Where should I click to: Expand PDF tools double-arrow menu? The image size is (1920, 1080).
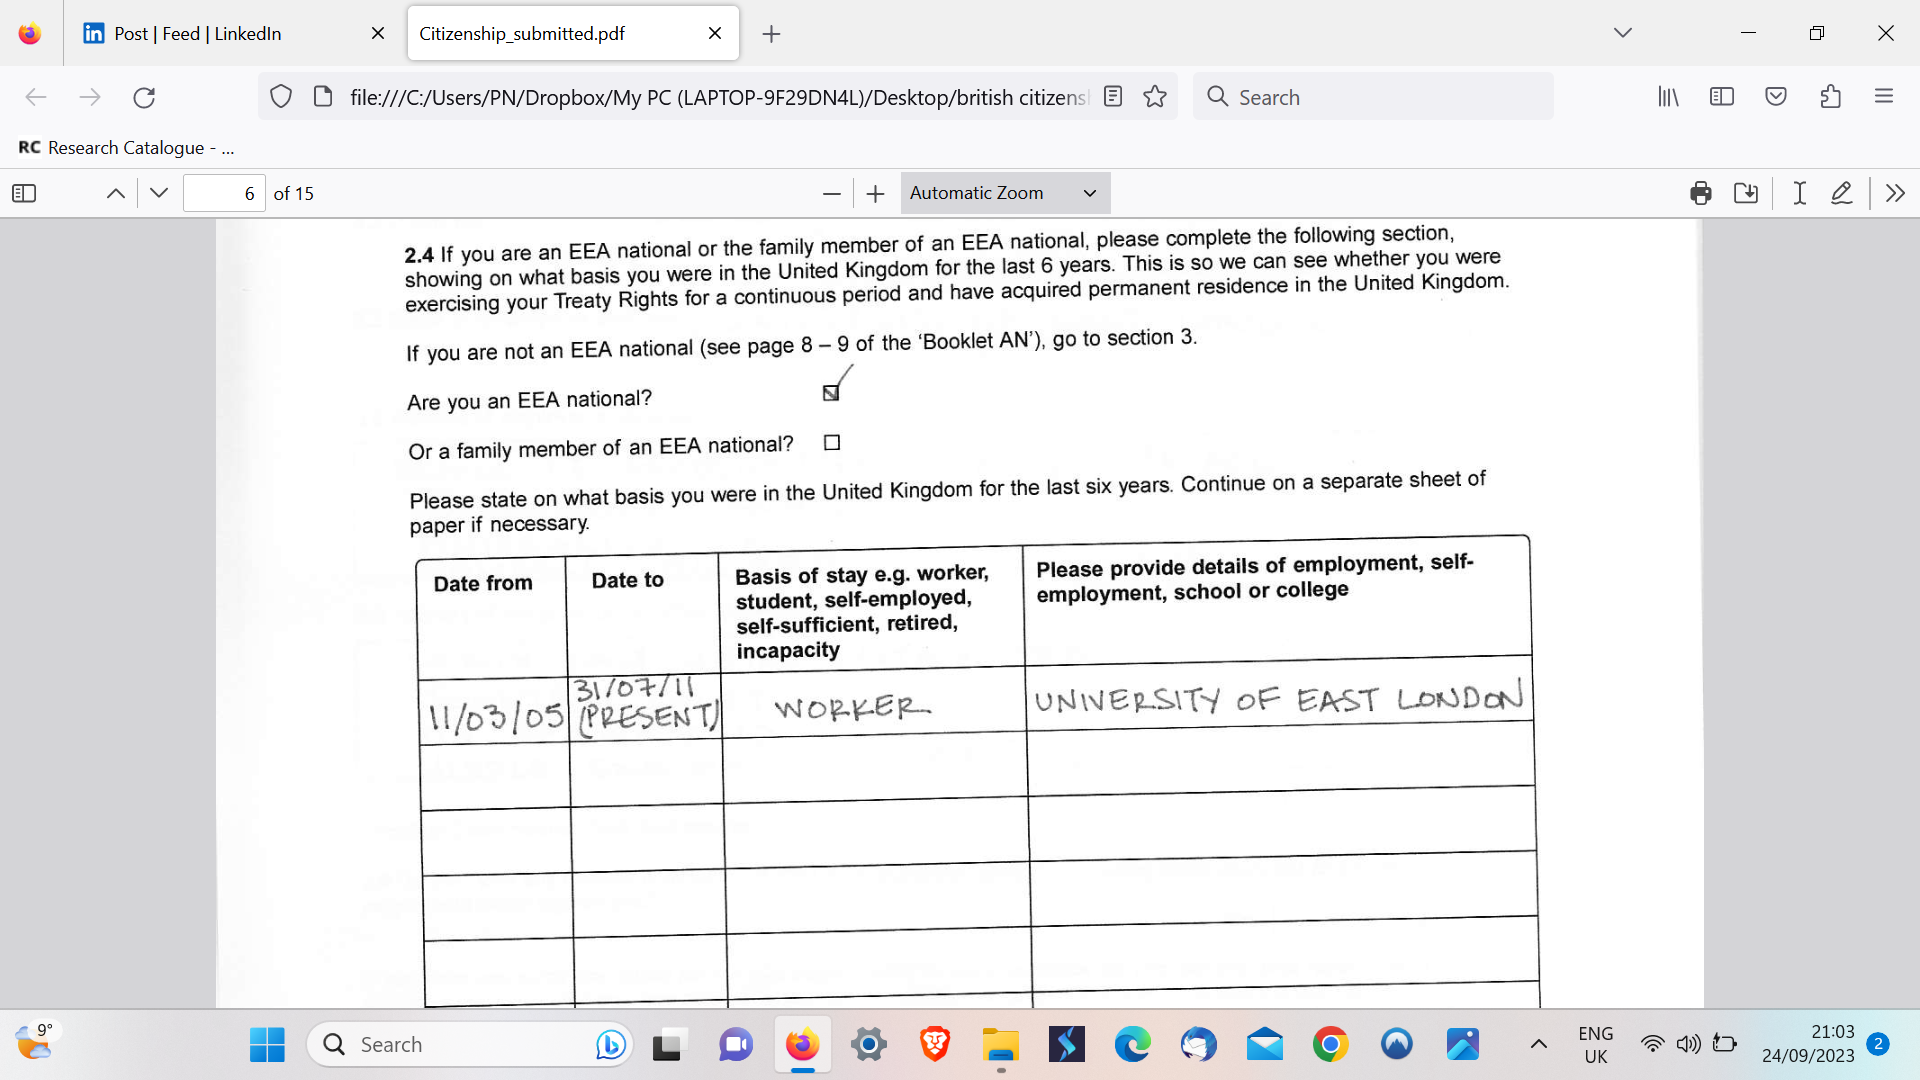pyautogui.click(x=1895, y=193)
